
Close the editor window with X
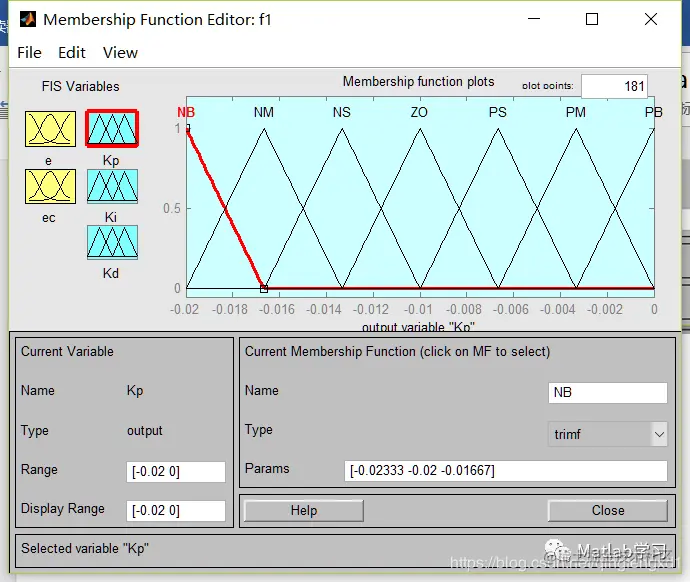coord(651,19)
